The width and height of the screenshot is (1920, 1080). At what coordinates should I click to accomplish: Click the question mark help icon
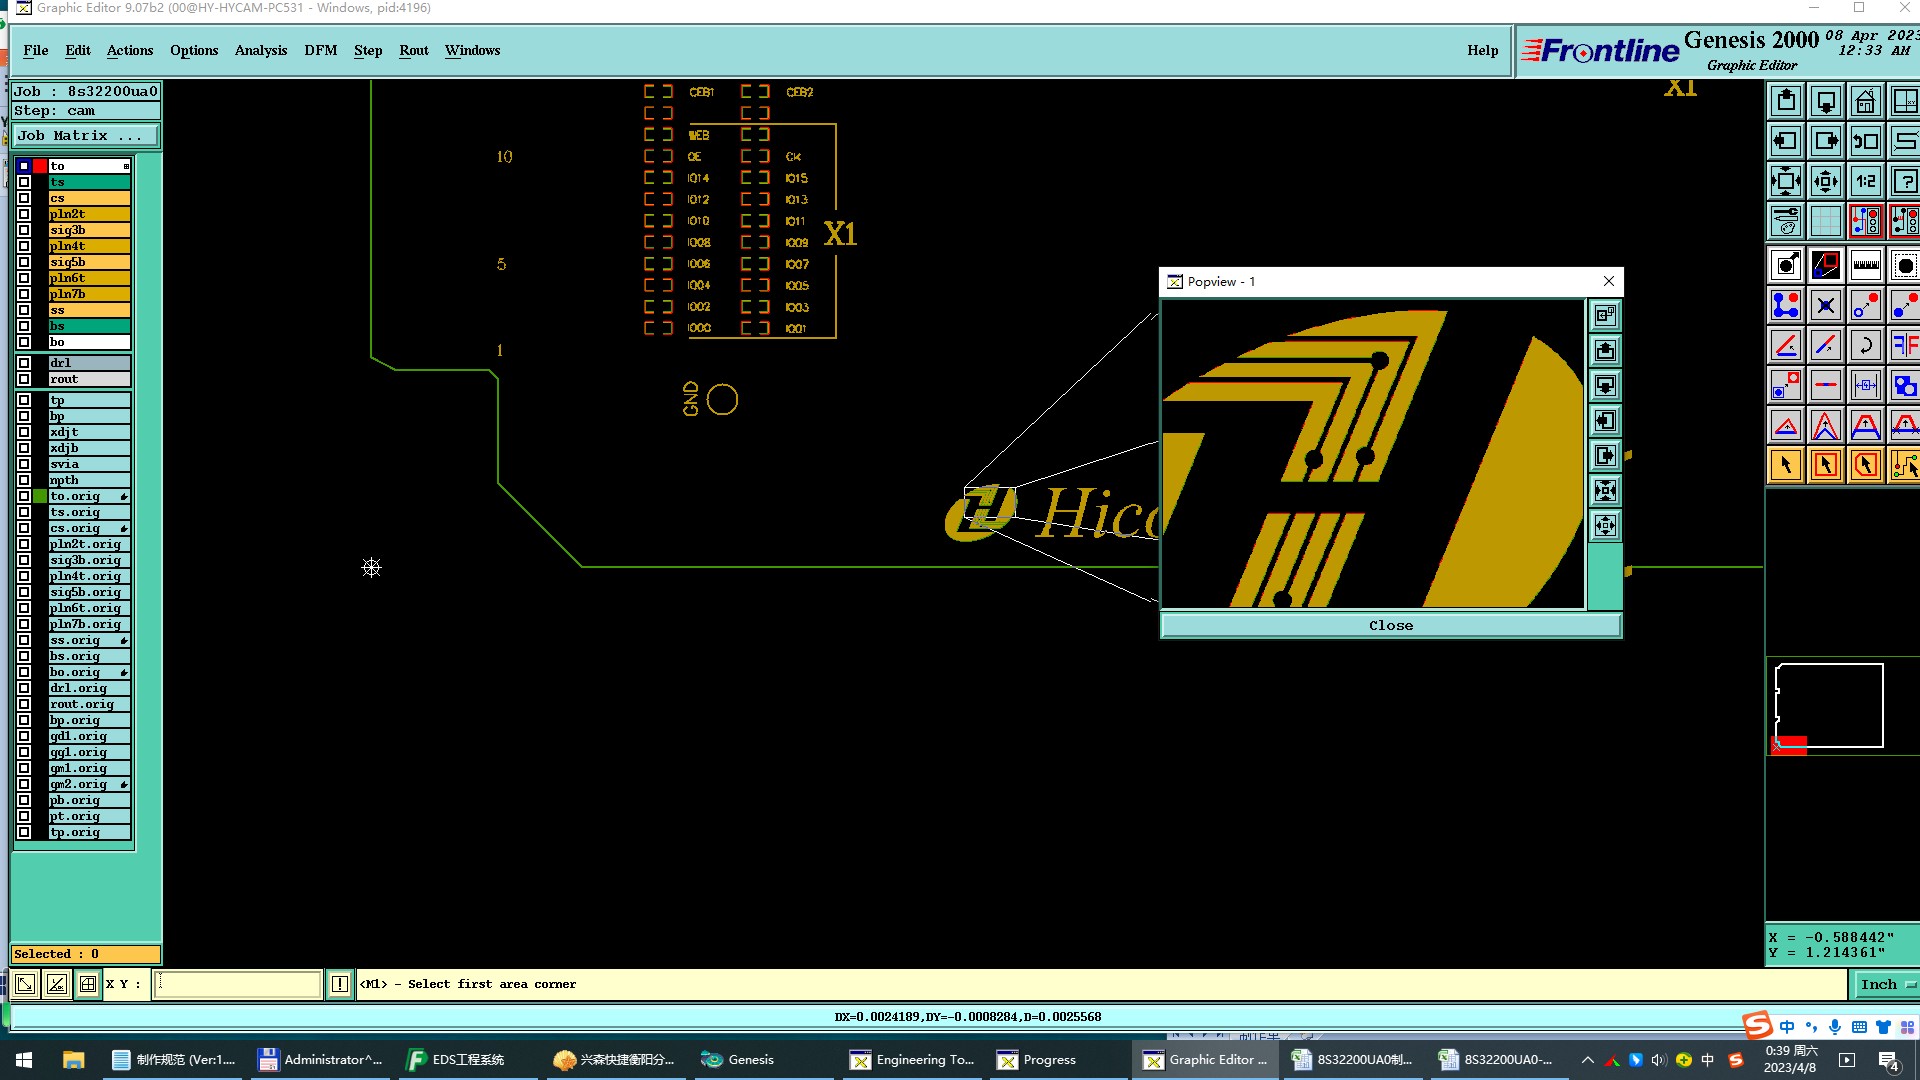pyautogui.click(x=1904, y=181)
